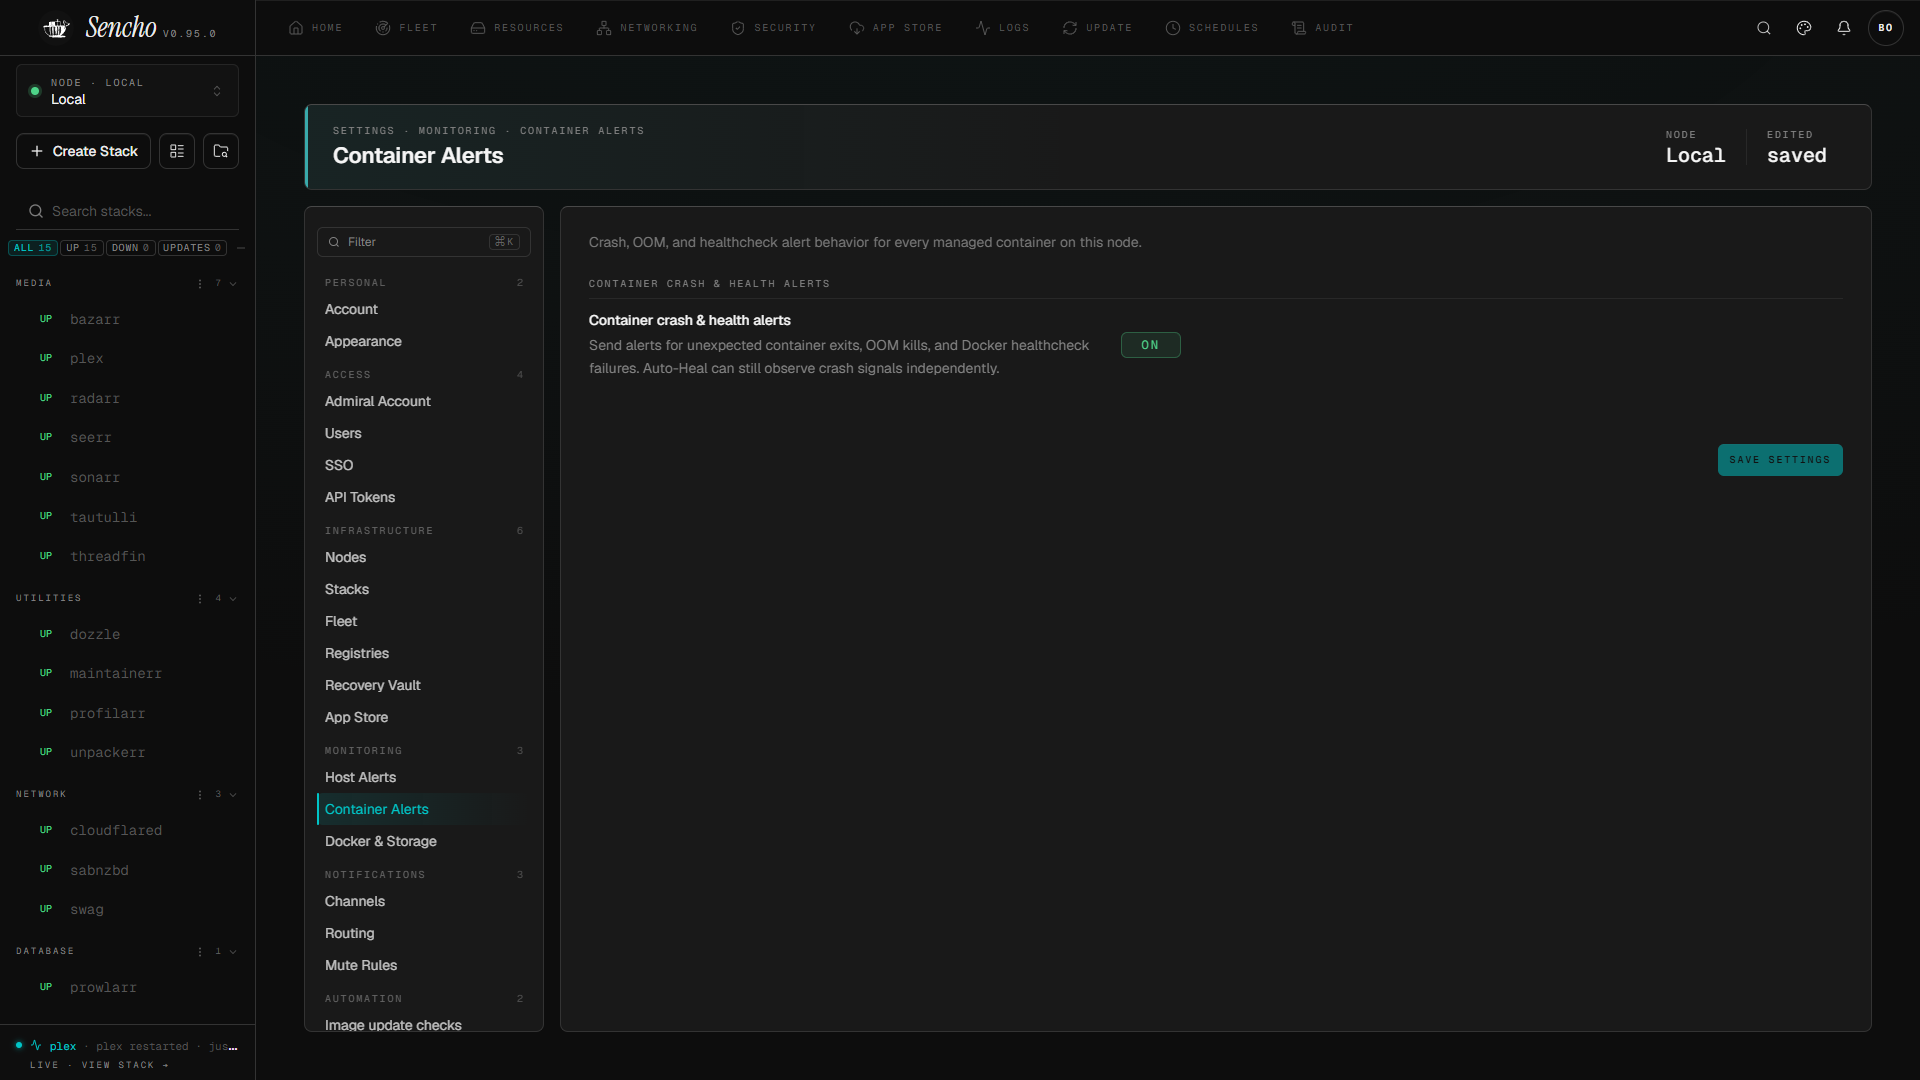Click the folder import icon button
The image size is (1920, 1080).
(221, 151)
